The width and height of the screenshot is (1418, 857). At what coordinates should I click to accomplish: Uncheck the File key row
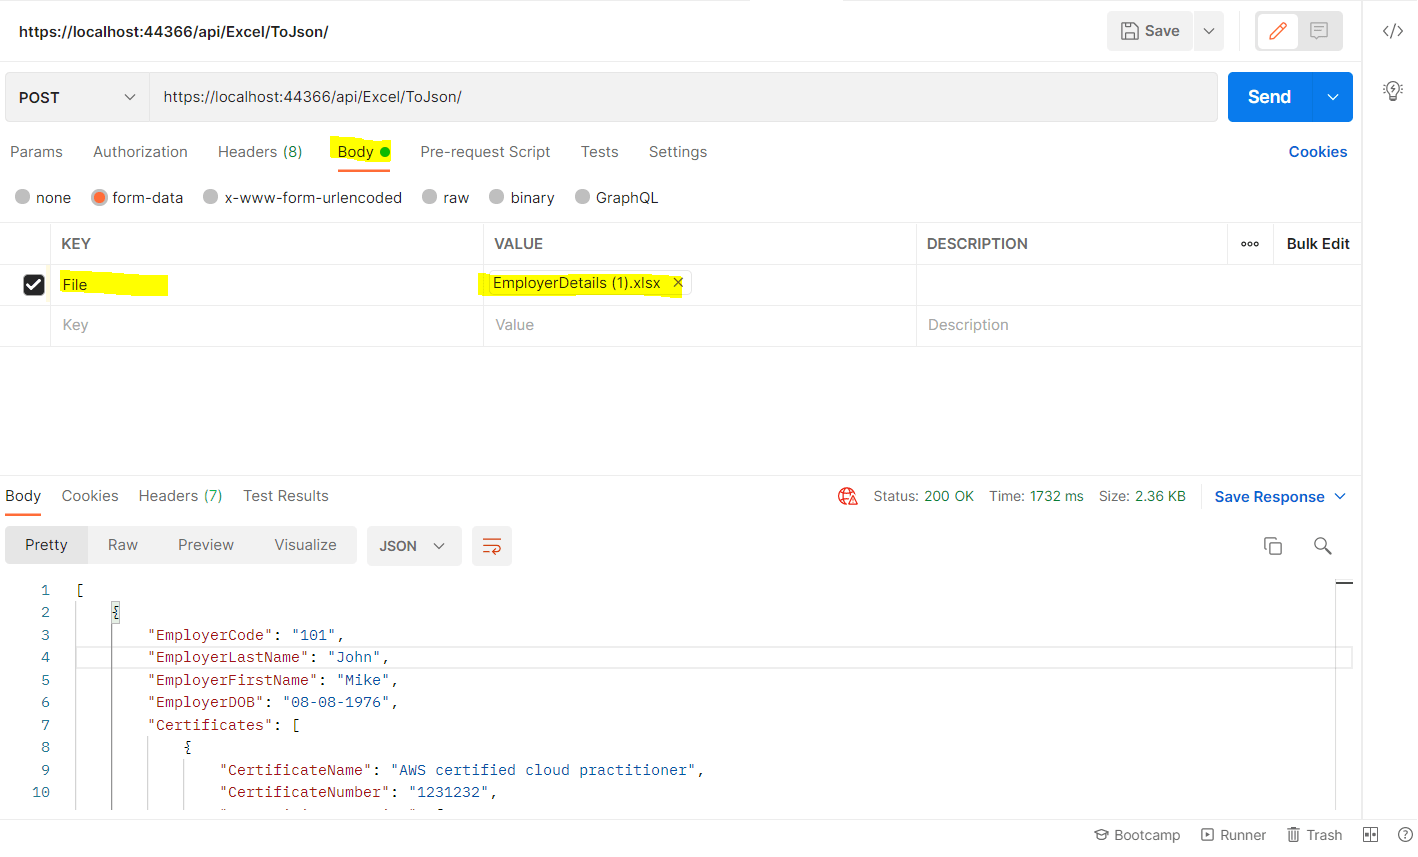pyautogui.click(x=34, y=284)
